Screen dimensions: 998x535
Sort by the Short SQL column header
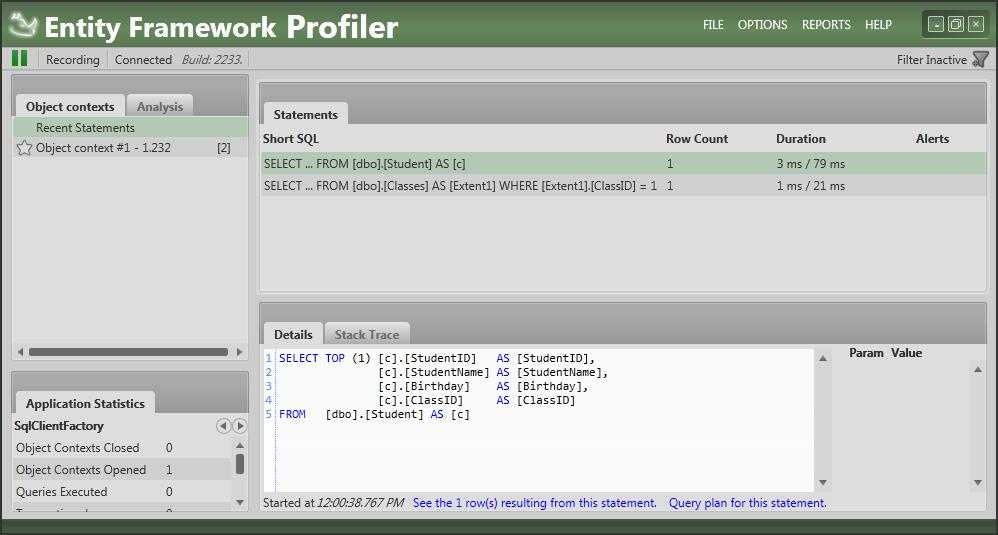[291, 139]
